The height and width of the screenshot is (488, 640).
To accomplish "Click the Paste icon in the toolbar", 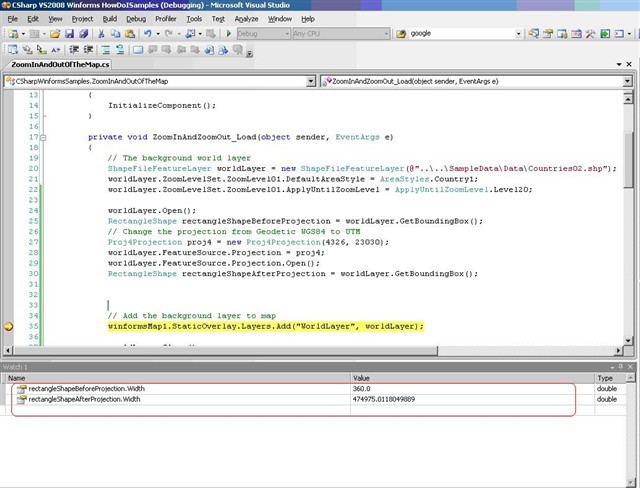I will (129, 33).
